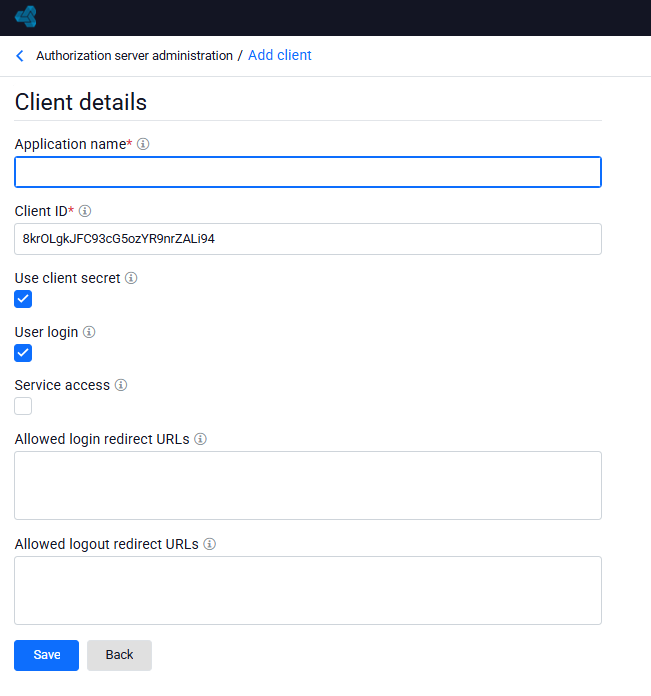The width and height of the screenshot is (651, 696).
Task: Click into the Client ID field
Action: pos(308,239)
